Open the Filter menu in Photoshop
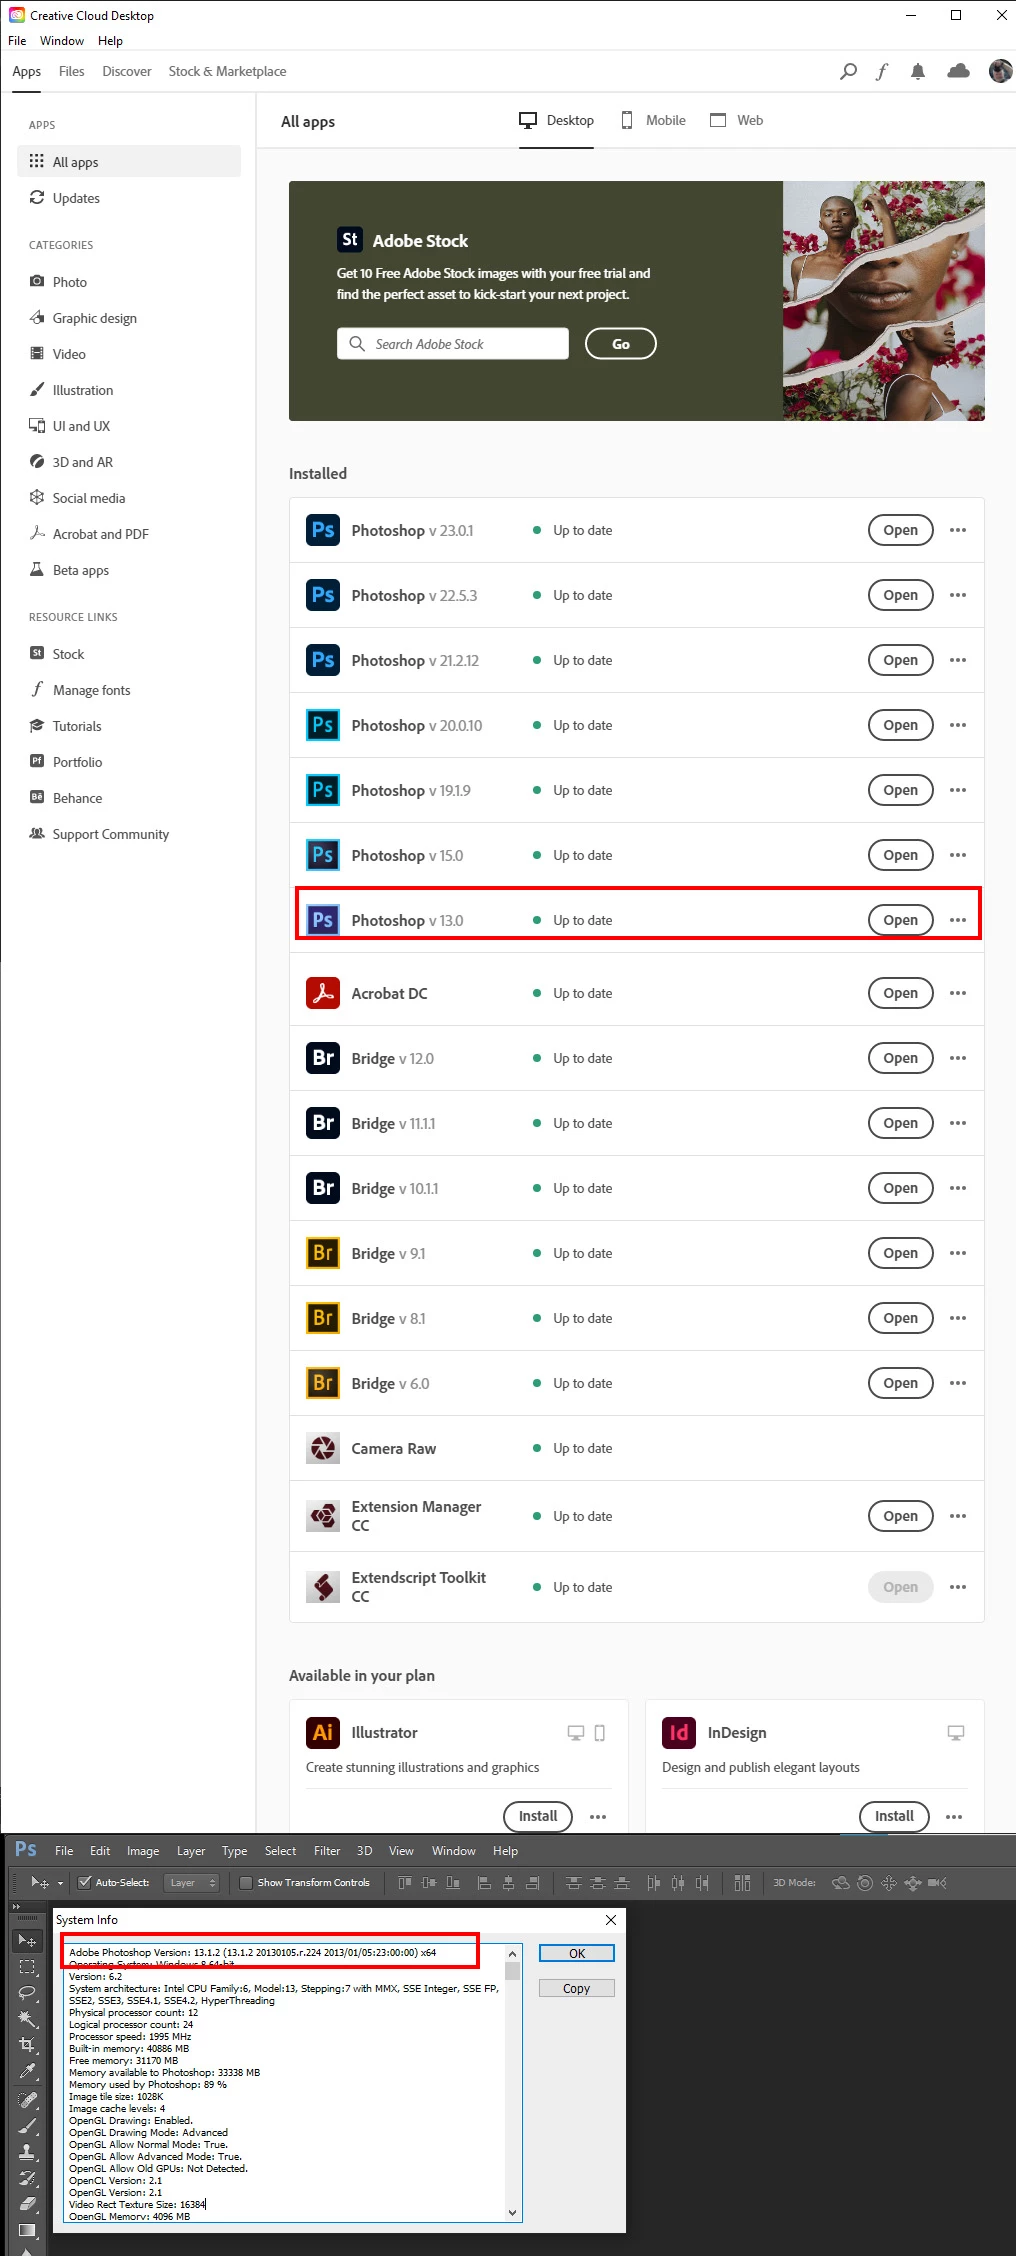The width and height of the screenshot is (1016, 2256). tap(327, 1851)
